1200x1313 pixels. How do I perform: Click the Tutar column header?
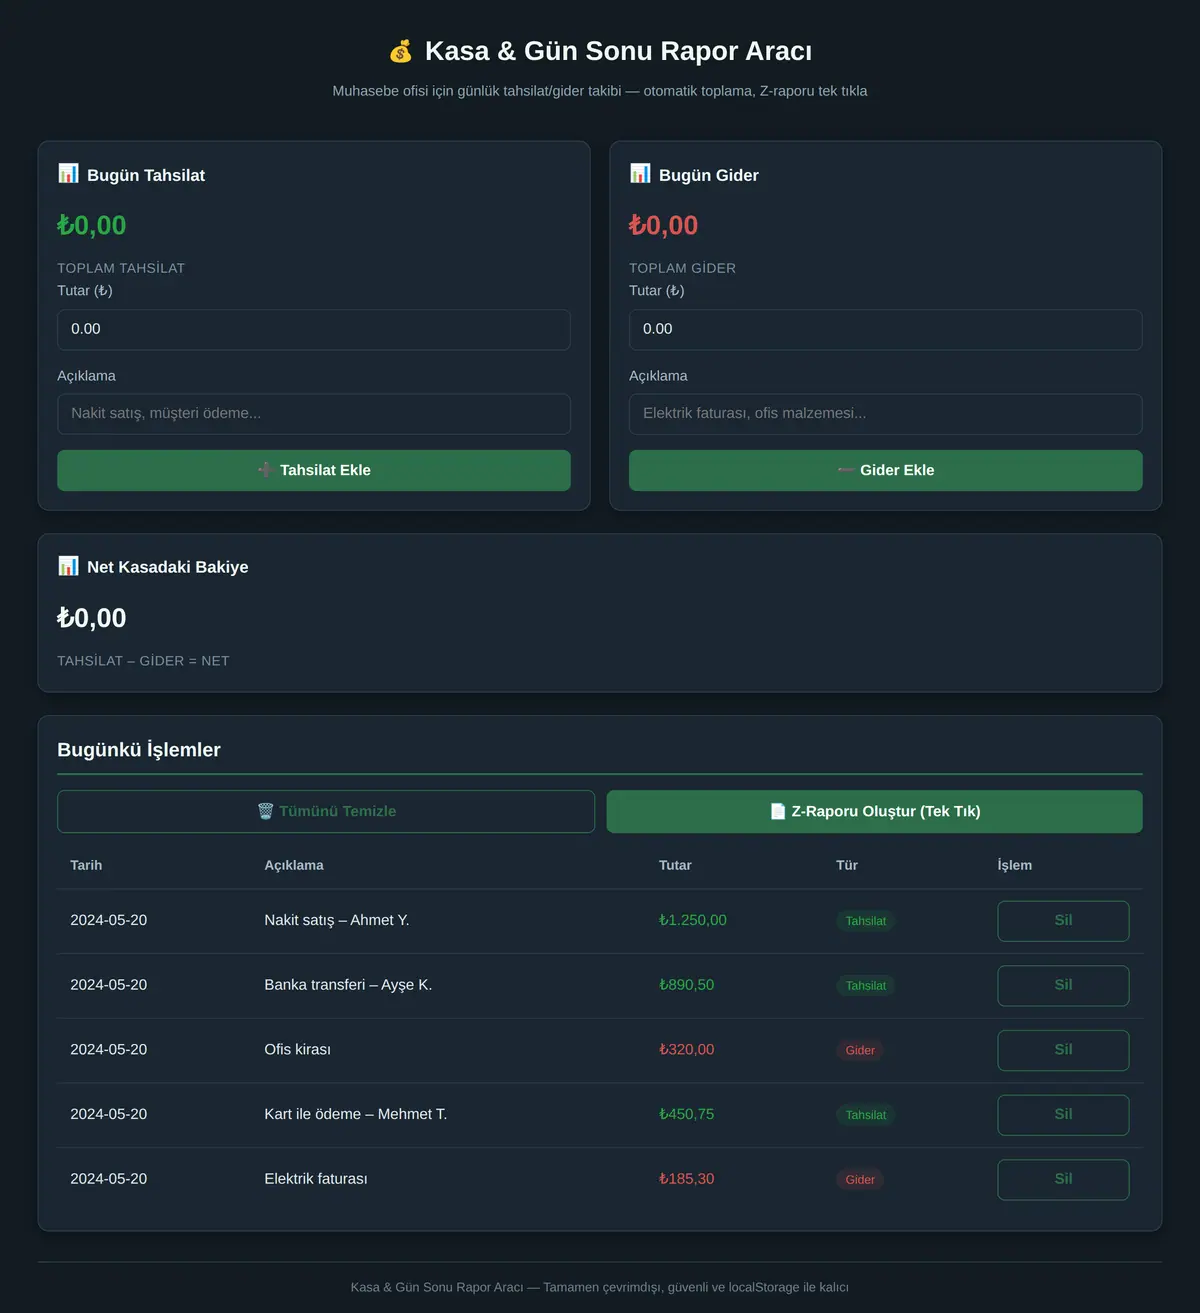(675, 865)
